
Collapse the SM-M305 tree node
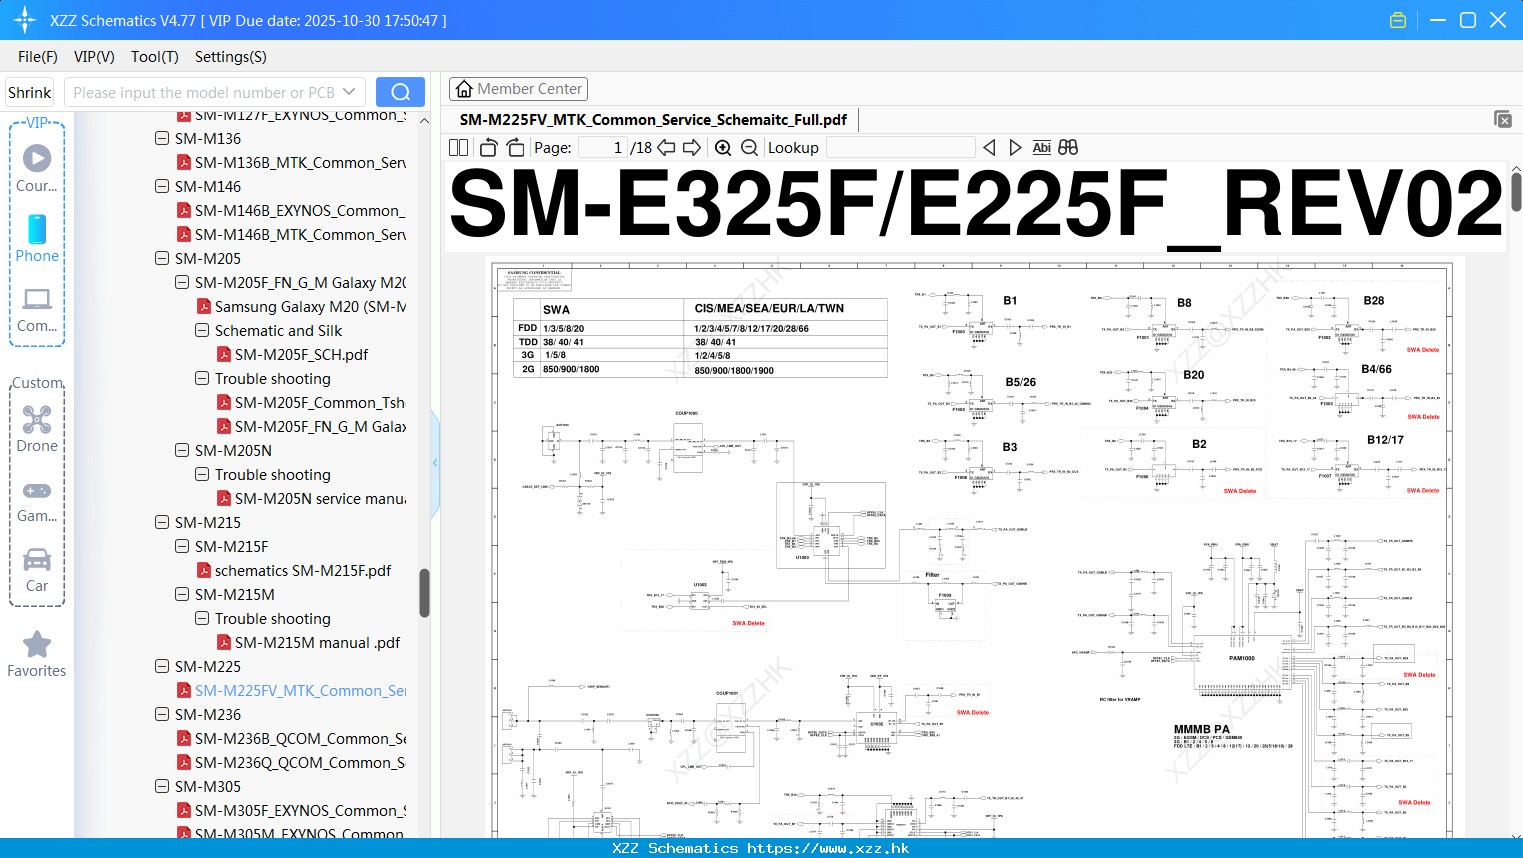click(x=162, y=786)
